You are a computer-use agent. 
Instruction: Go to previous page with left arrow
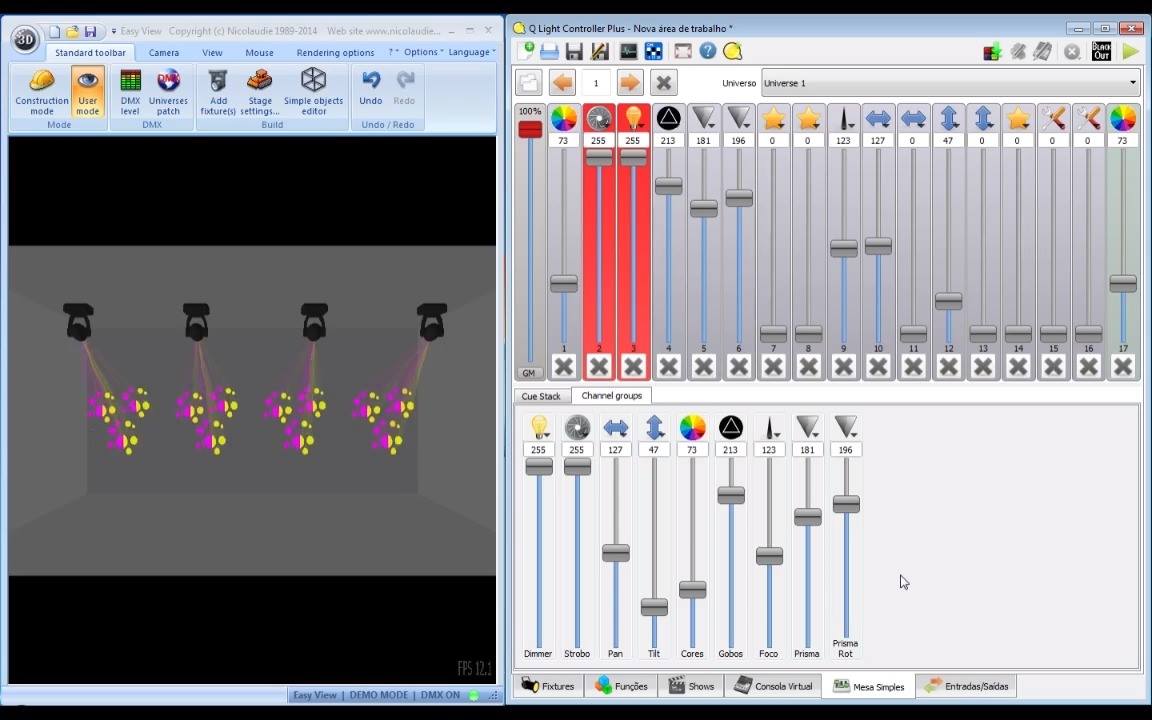tap(563, 82)
